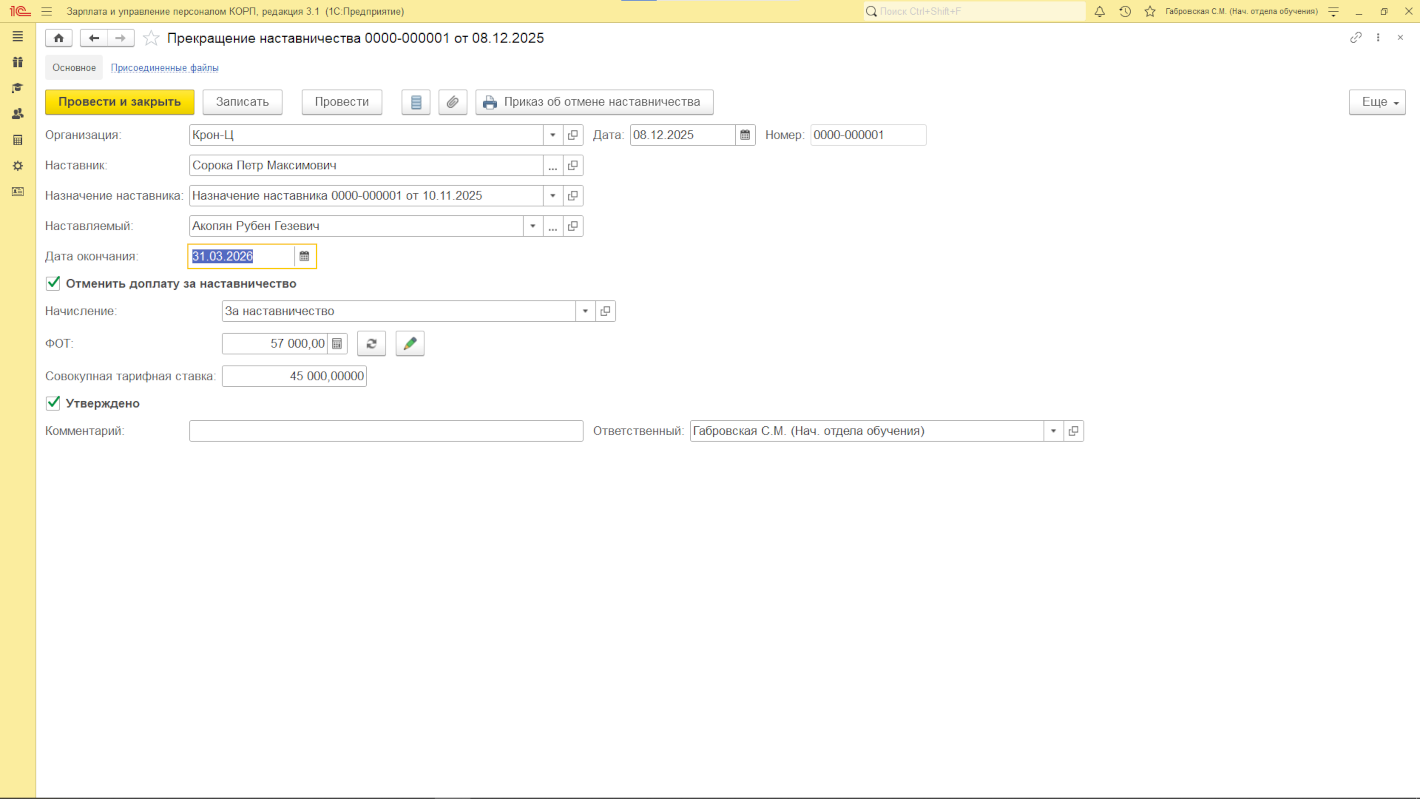Switch to Присоединенные файлы tab
This screenshot has height=799, width=1420.
tap(164, 68)
